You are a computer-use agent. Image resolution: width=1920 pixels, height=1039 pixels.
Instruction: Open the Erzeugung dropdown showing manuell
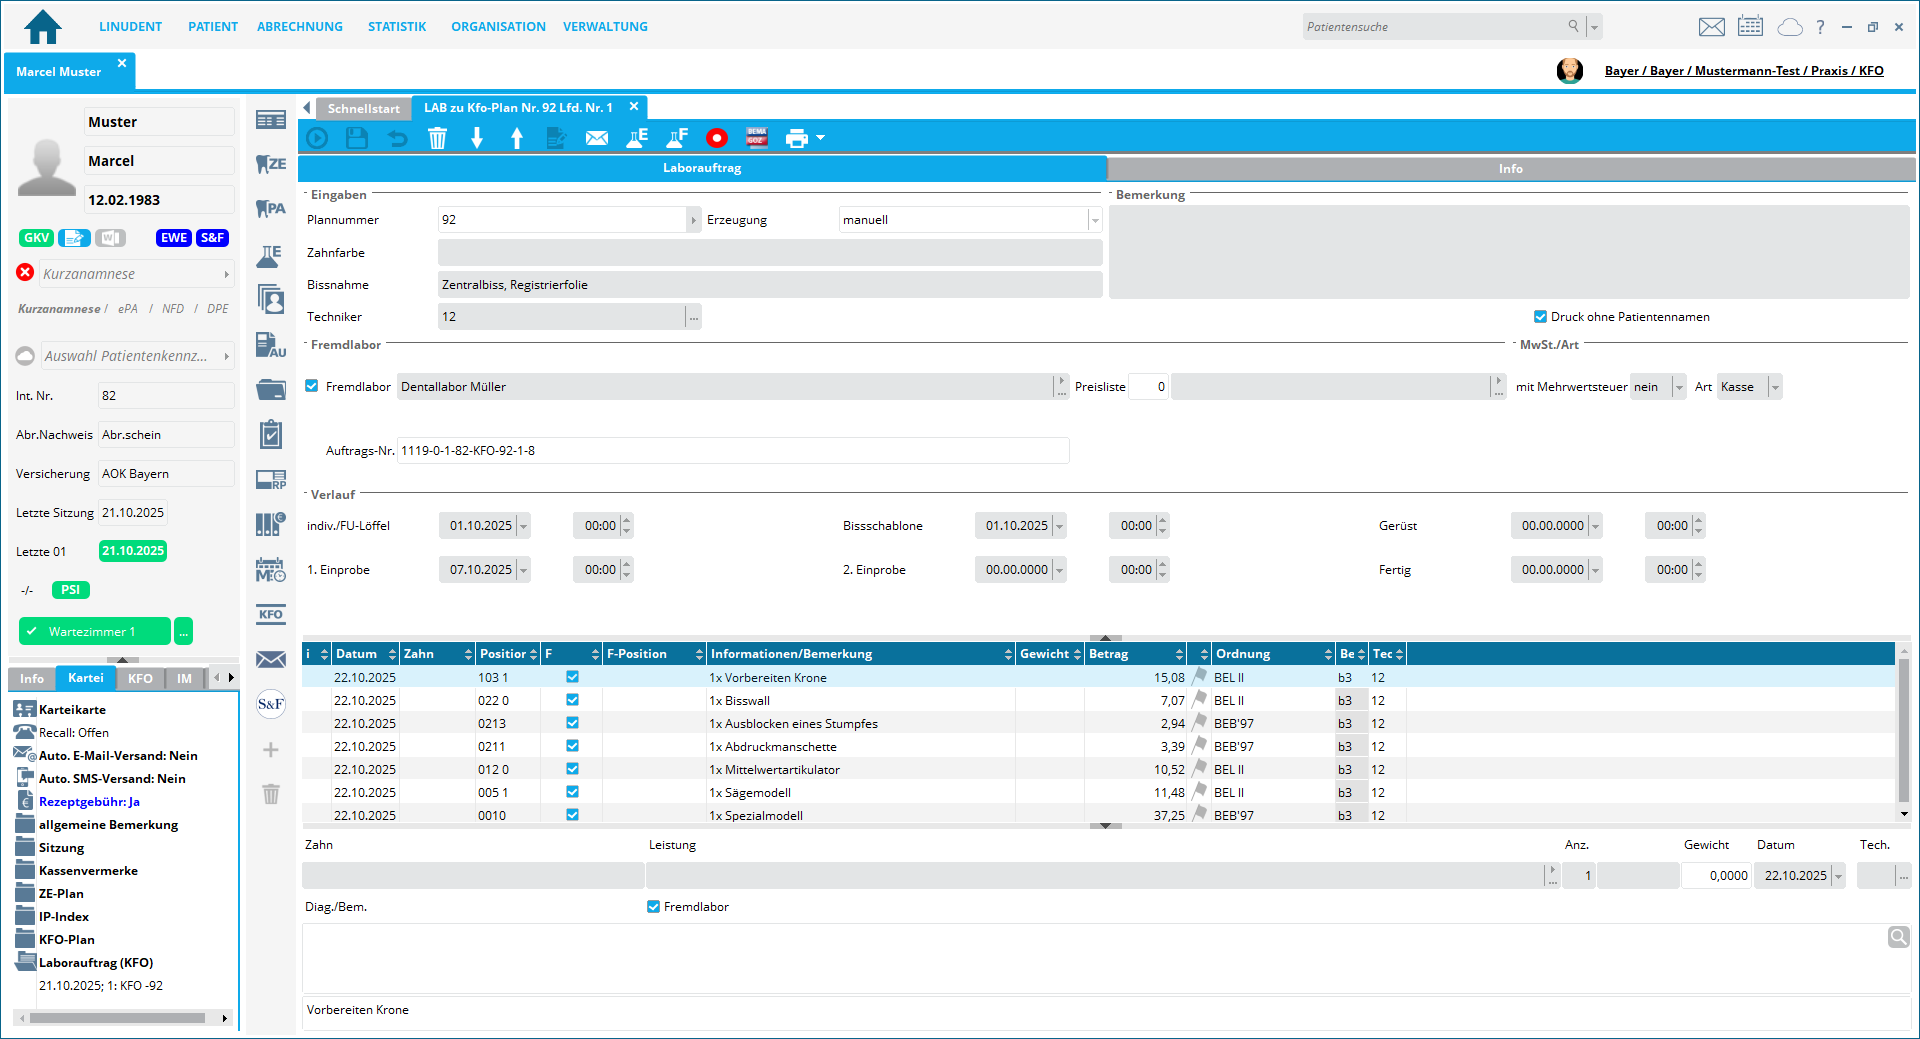click(1095, 220)
